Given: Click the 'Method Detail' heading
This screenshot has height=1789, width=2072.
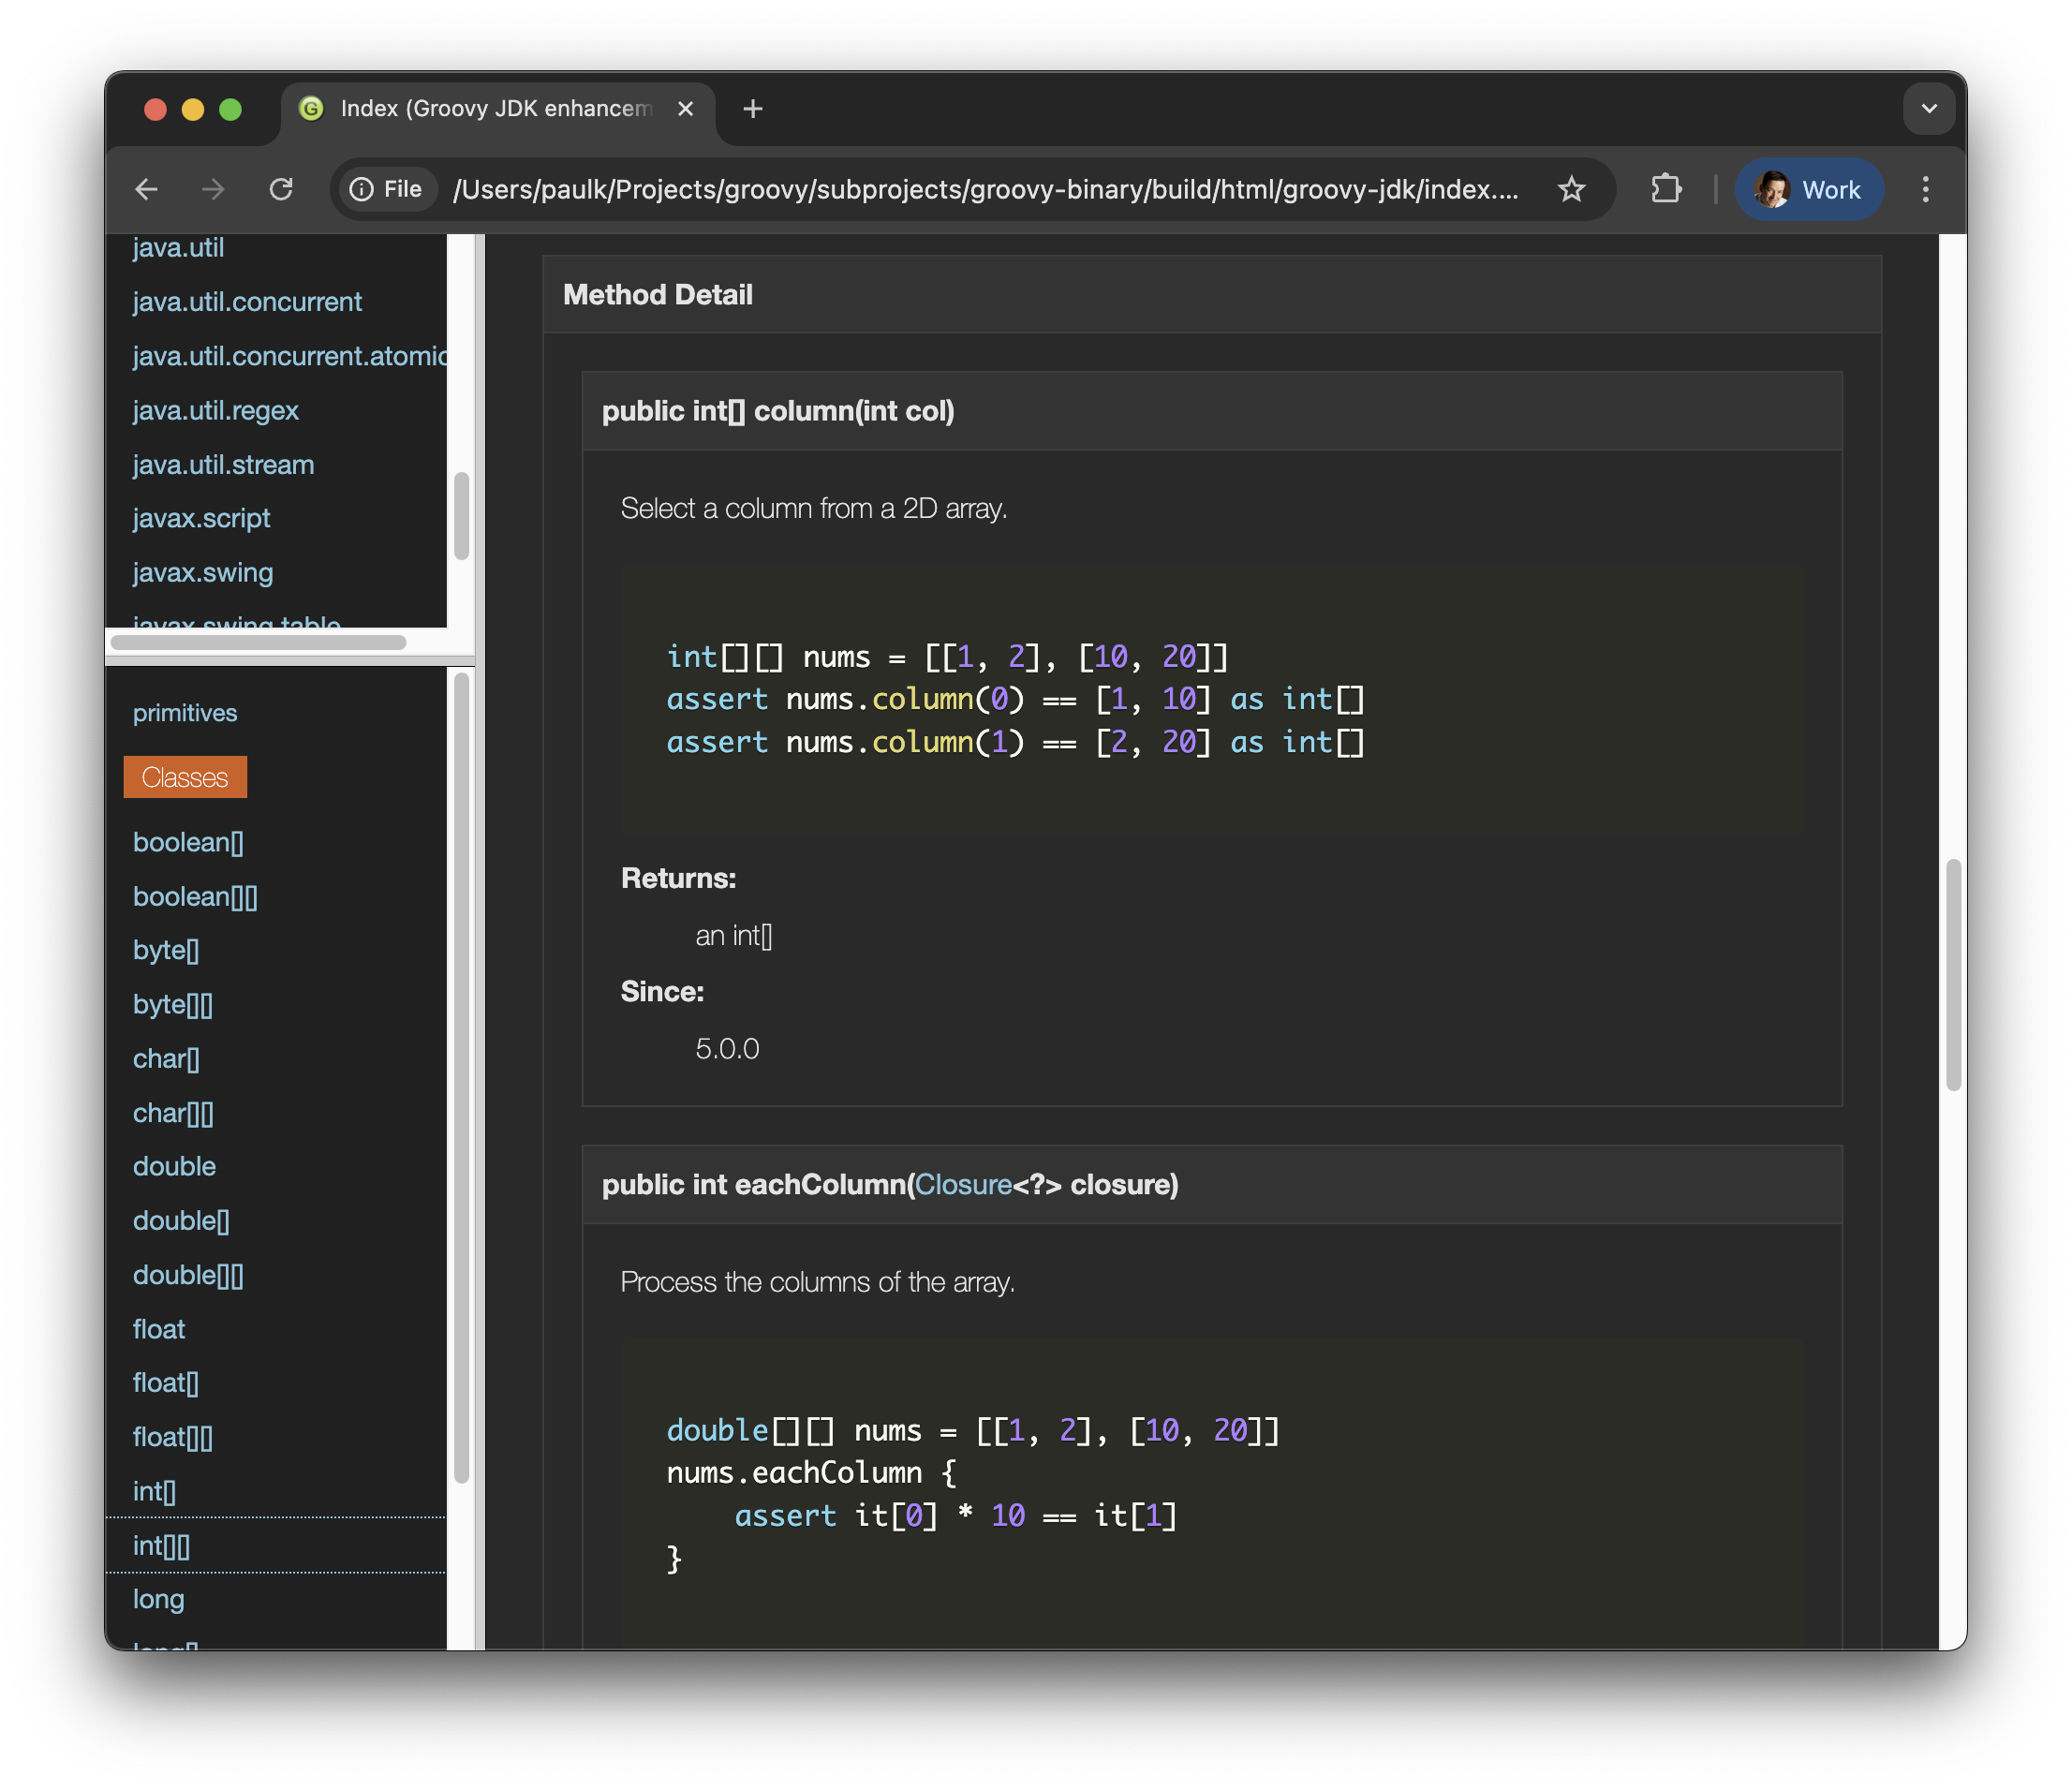Looking at the screenshot, I should (657, 294).
